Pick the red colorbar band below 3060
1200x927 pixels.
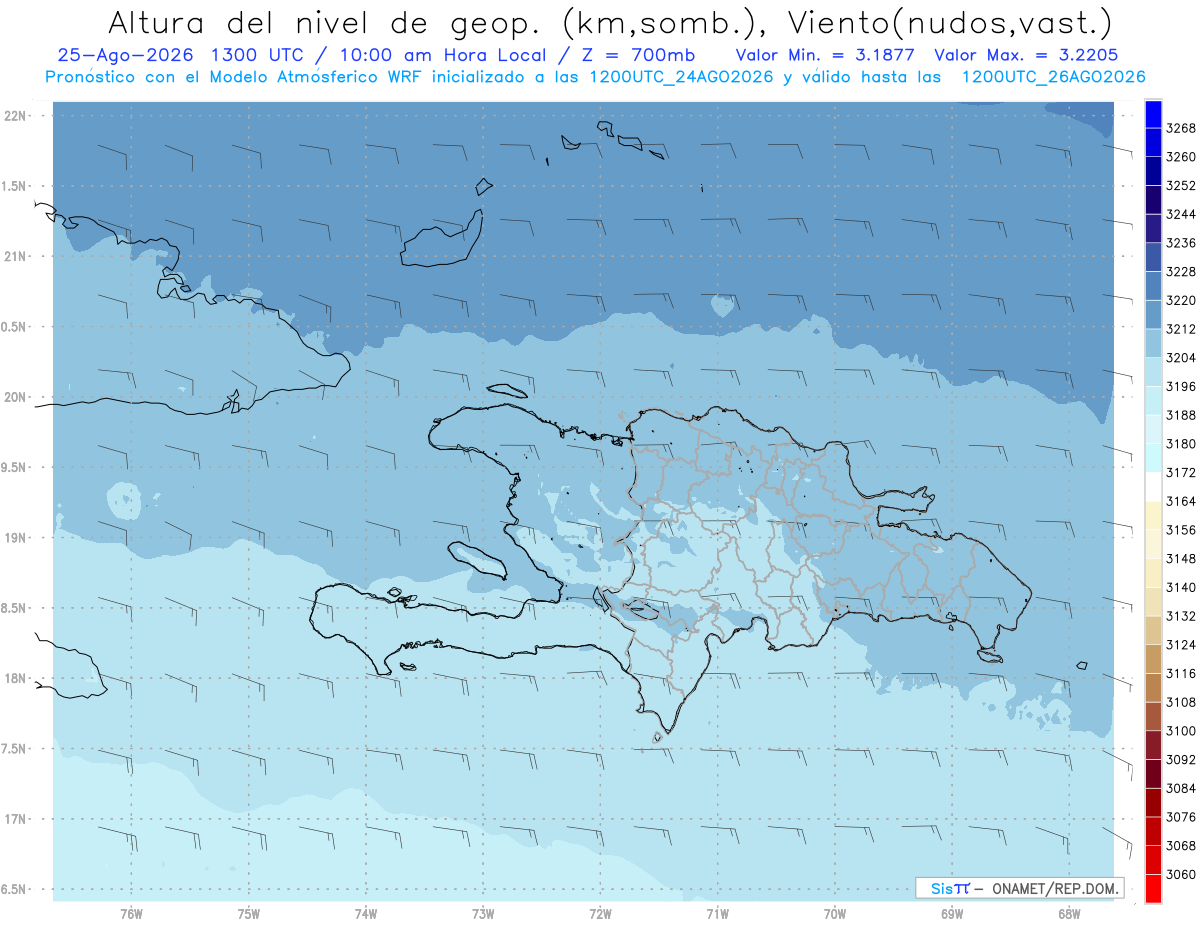pyautogui.click(x=1153, y=888)
